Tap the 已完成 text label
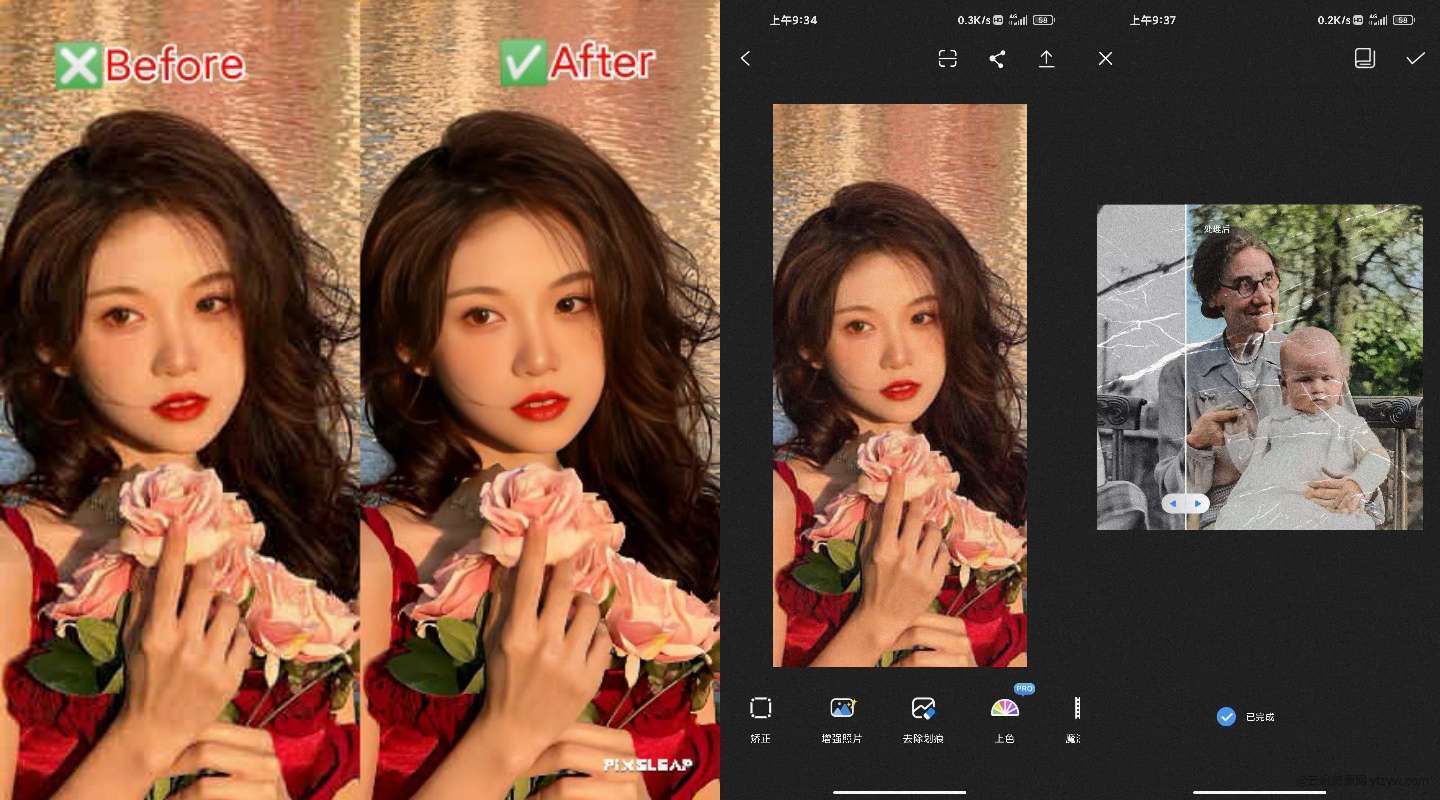 [1260, 717]
